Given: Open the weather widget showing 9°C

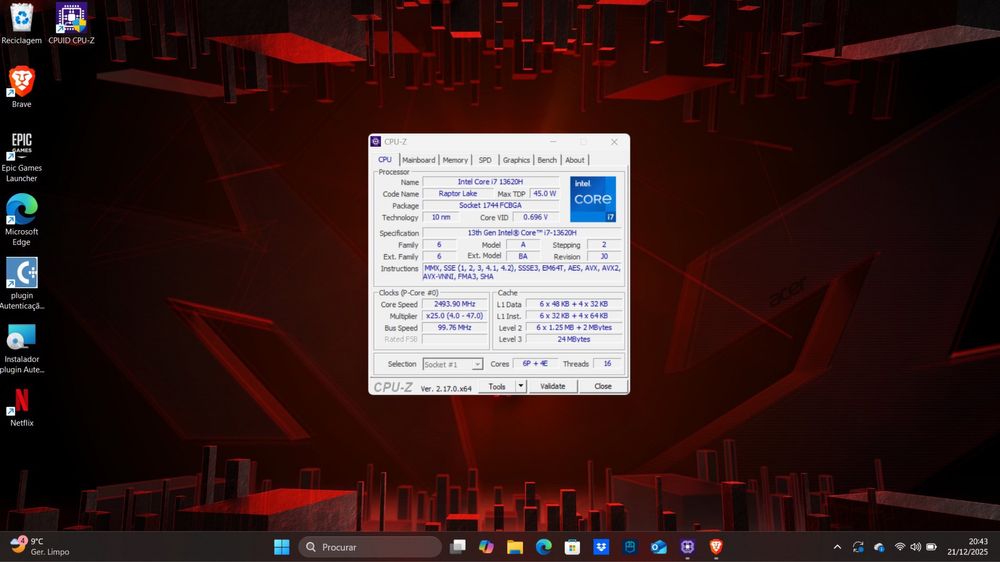Looking at the screenshot, I should (40, 547).
